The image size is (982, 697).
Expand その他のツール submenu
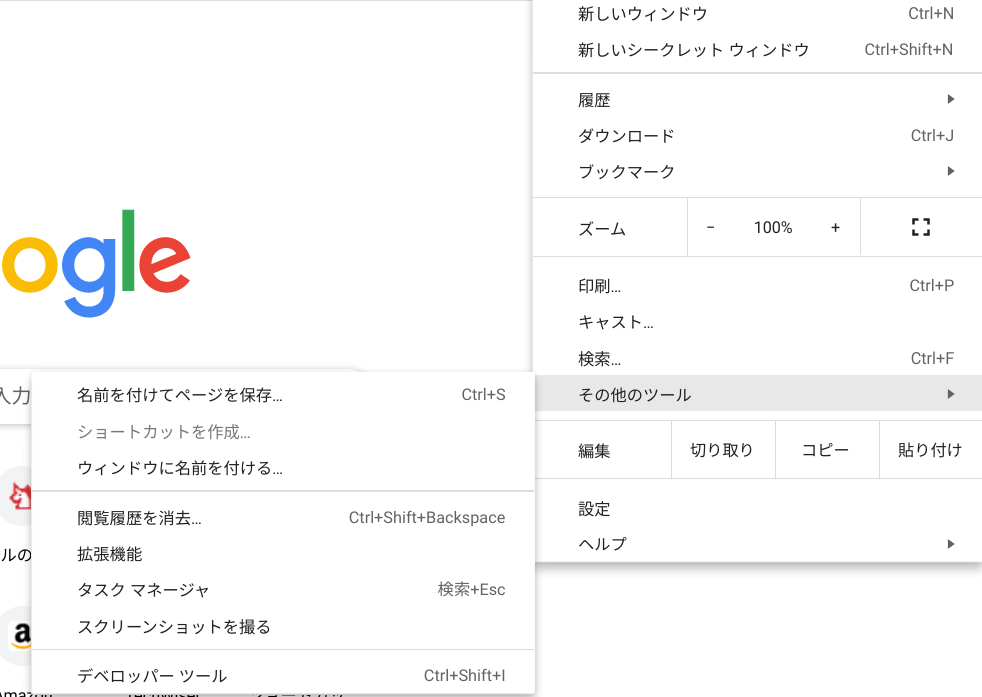click(758, 394)
